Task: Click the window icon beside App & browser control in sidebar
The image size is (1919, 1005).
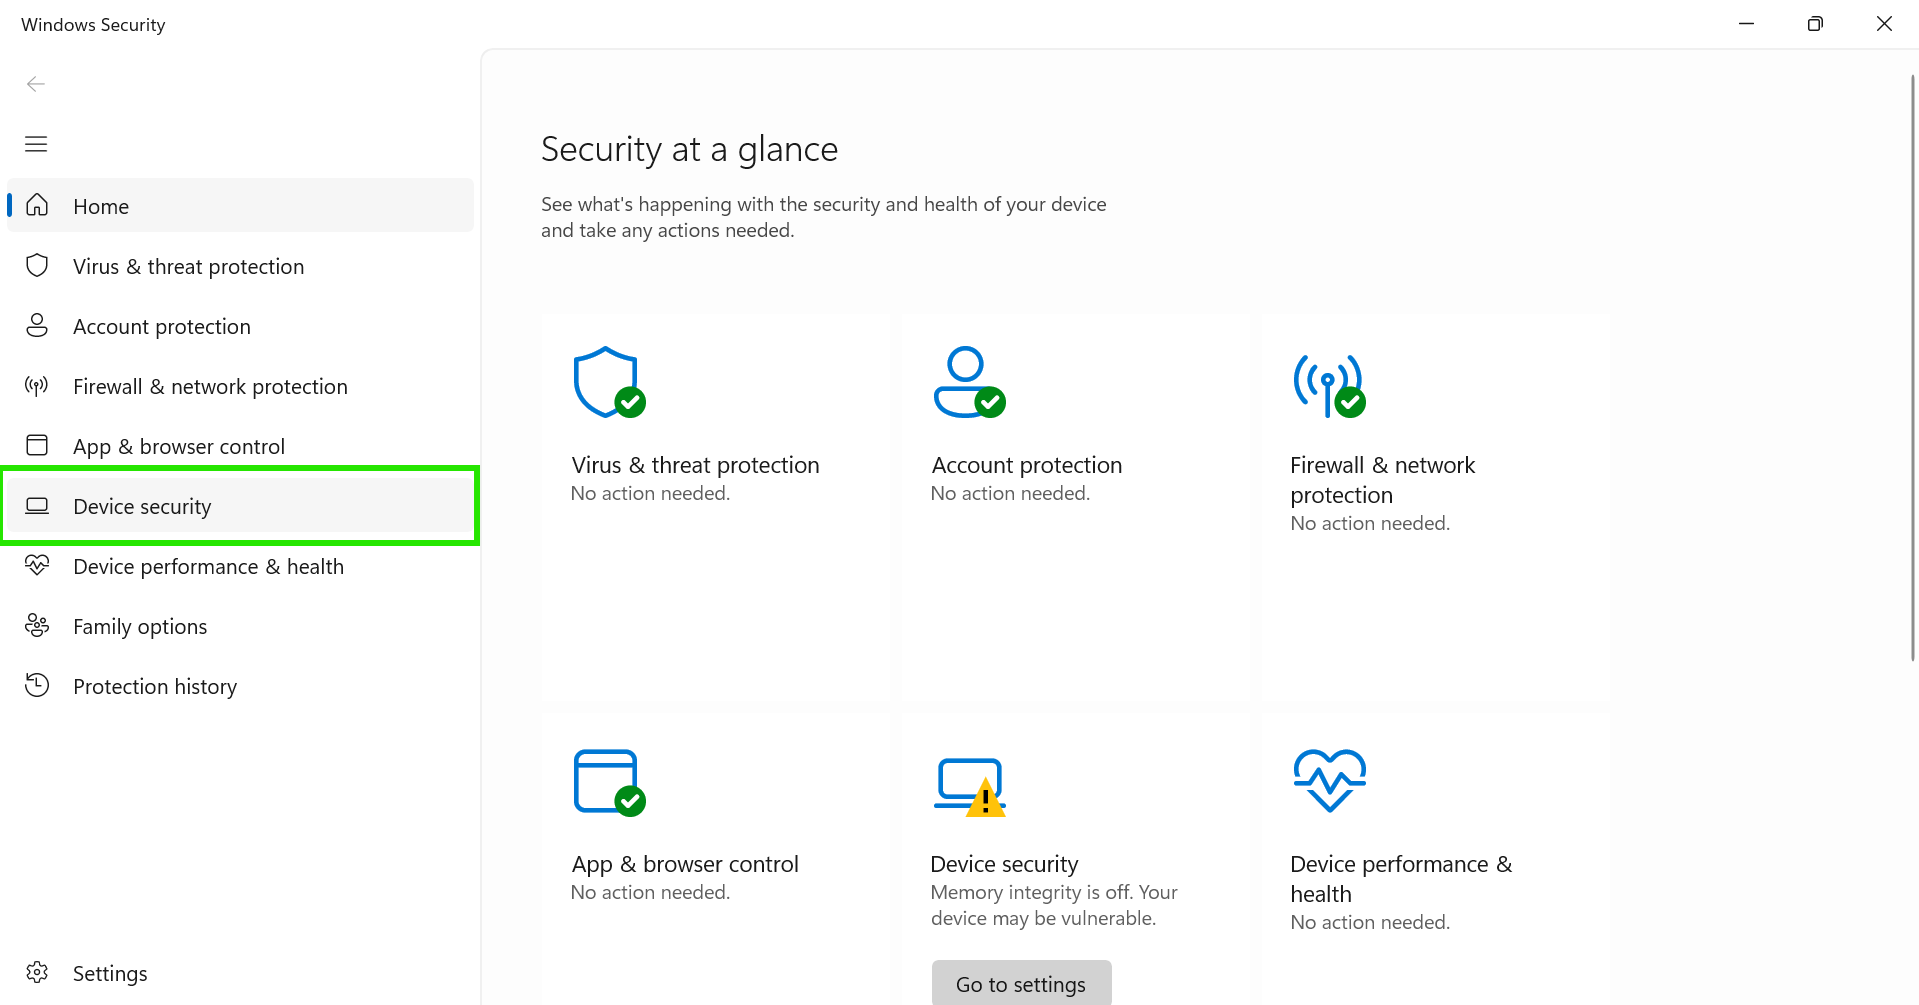Action: (37, 445)
